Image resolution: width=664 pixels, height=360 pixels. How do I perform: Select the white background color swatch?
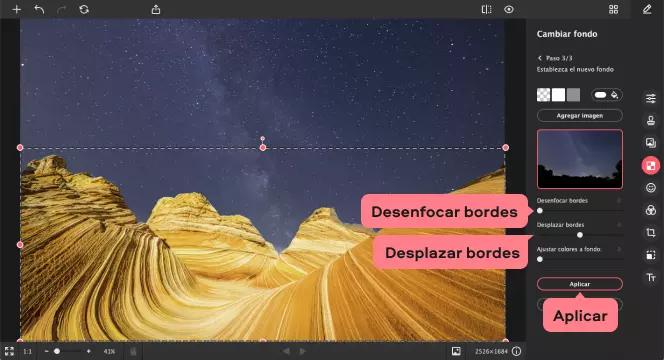559,95
